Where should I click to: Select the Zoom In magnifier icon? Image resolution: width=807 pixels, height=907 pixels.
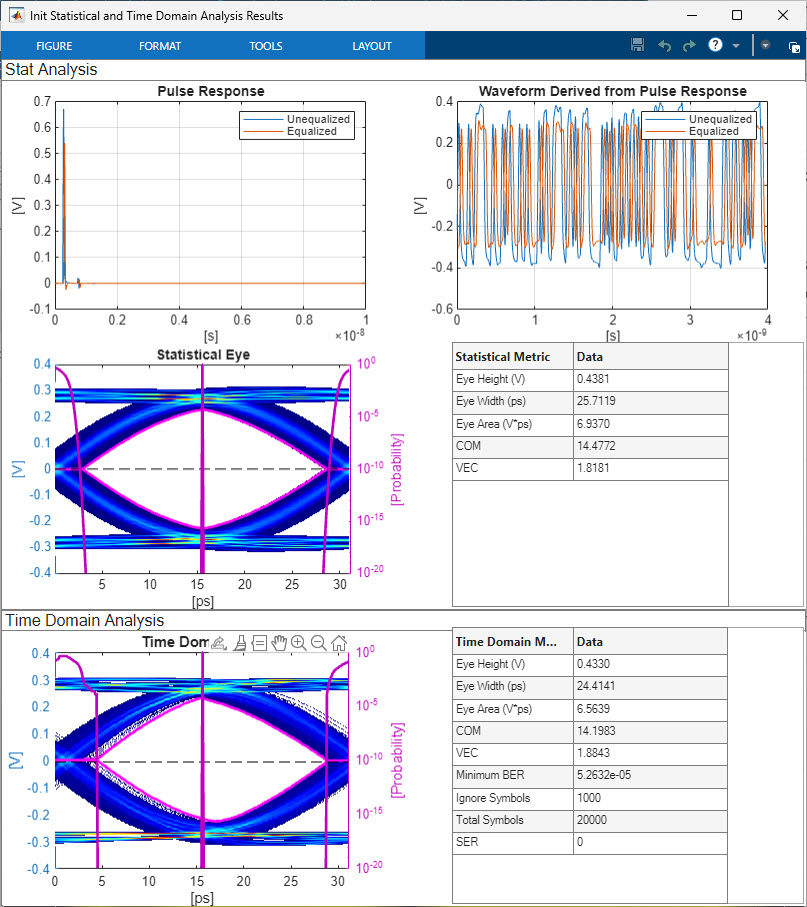tap(299, 643)
